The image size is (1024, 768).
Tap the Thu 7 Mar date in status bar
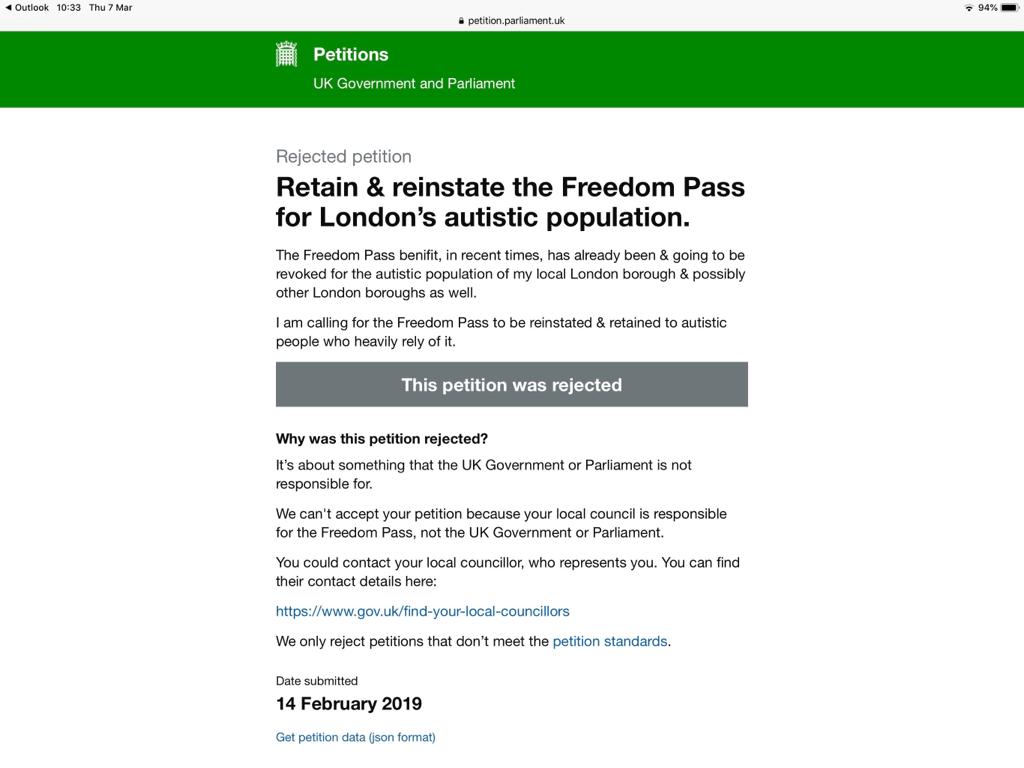[110, 8]
